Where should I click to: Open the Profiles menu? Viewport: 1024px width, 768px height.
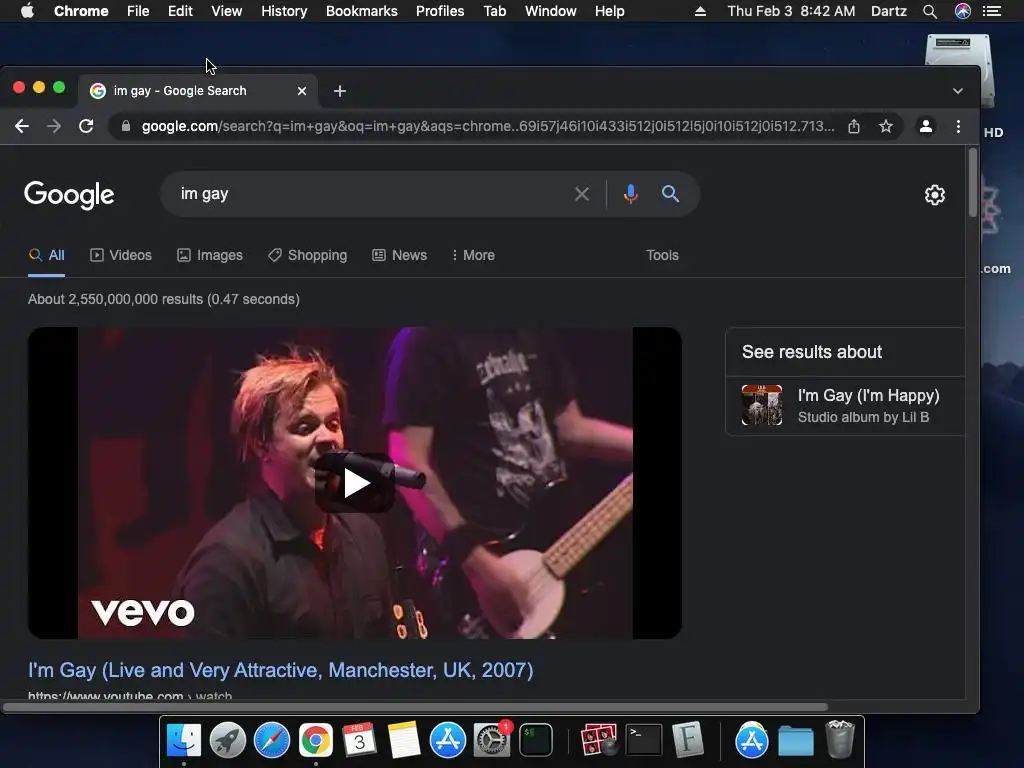click(x=440, y=11)
